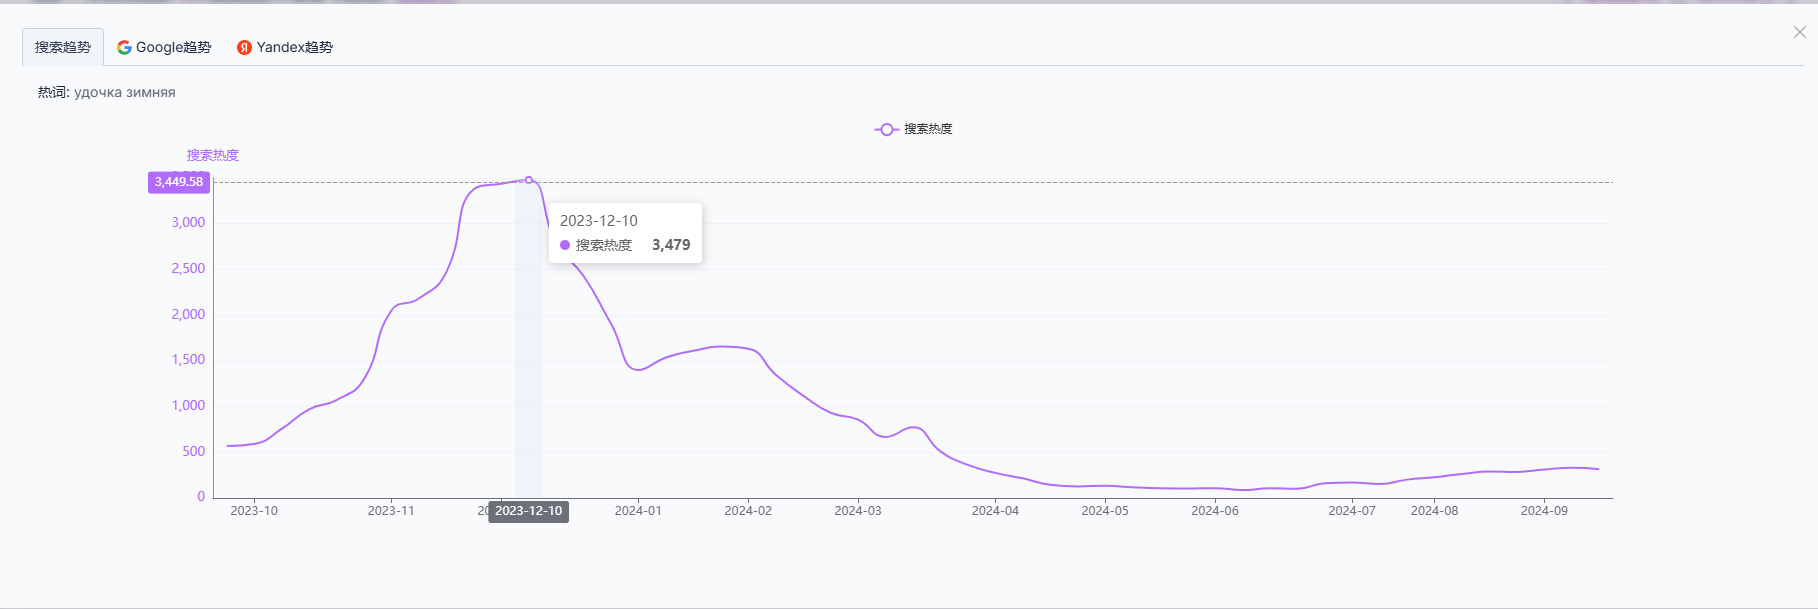The width and height of the screenshot is (1818, 609).
Task: Click the 2023-10 x-axis label
Action: pyautogui.click(x=254, y=511)
